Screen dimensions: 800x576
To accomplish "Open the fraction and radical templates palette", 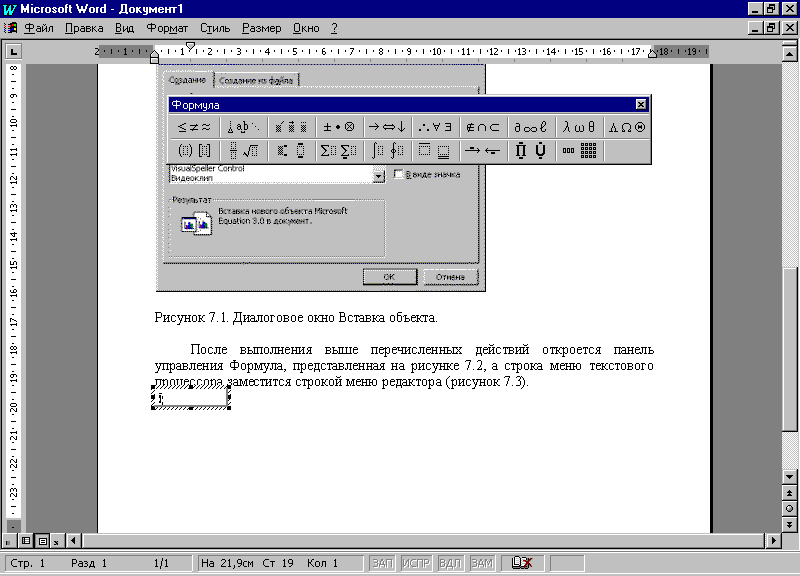I will [243, 151].
